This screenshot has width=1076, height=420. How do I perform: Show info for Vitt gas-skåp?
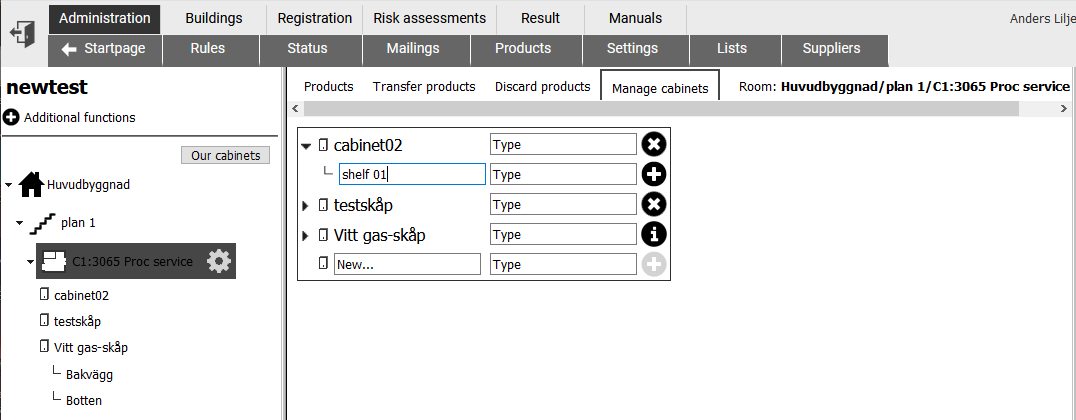pos(654,235)
